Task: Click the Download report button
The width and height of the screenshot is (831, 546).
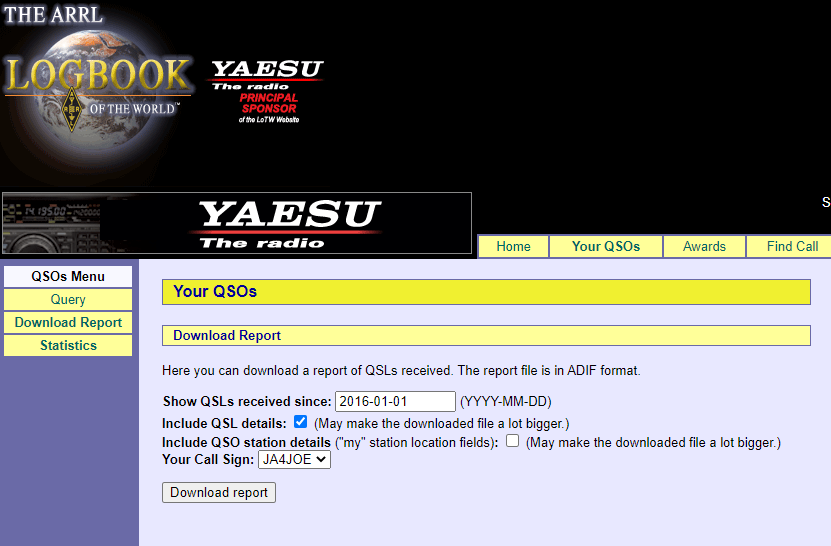Action: 218,492
